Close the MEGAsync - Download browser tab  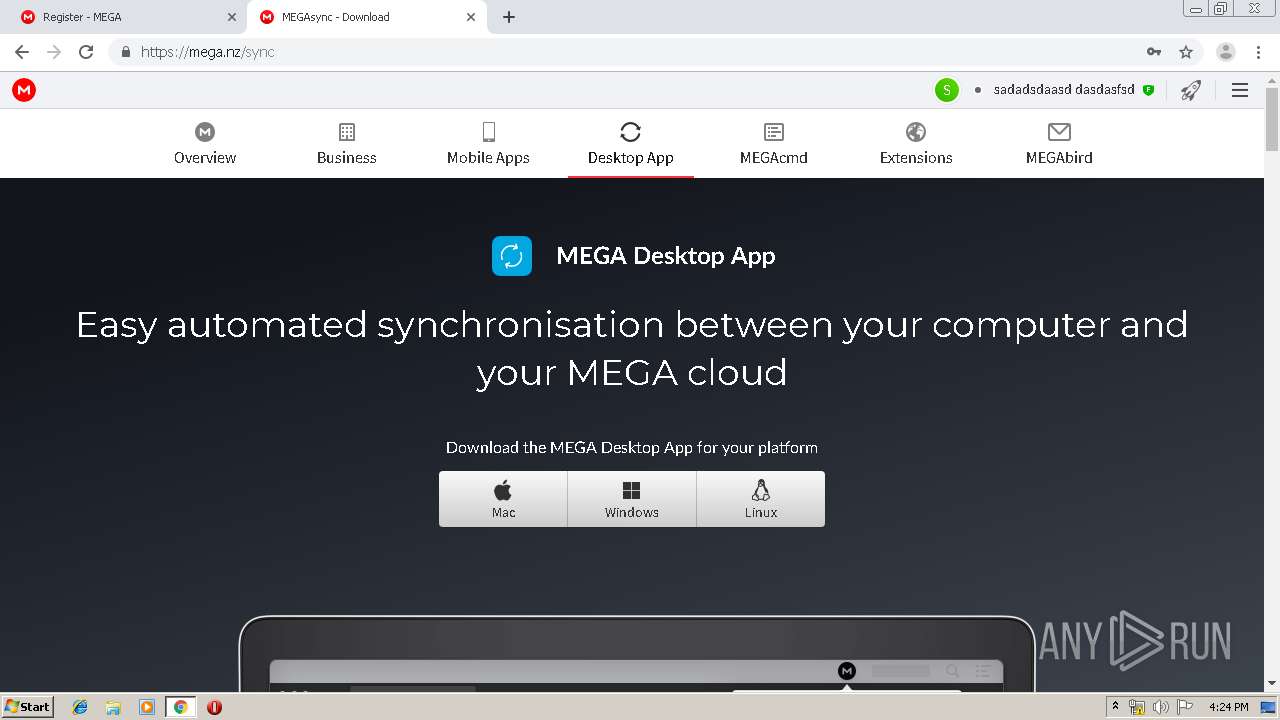pos(472,17)
